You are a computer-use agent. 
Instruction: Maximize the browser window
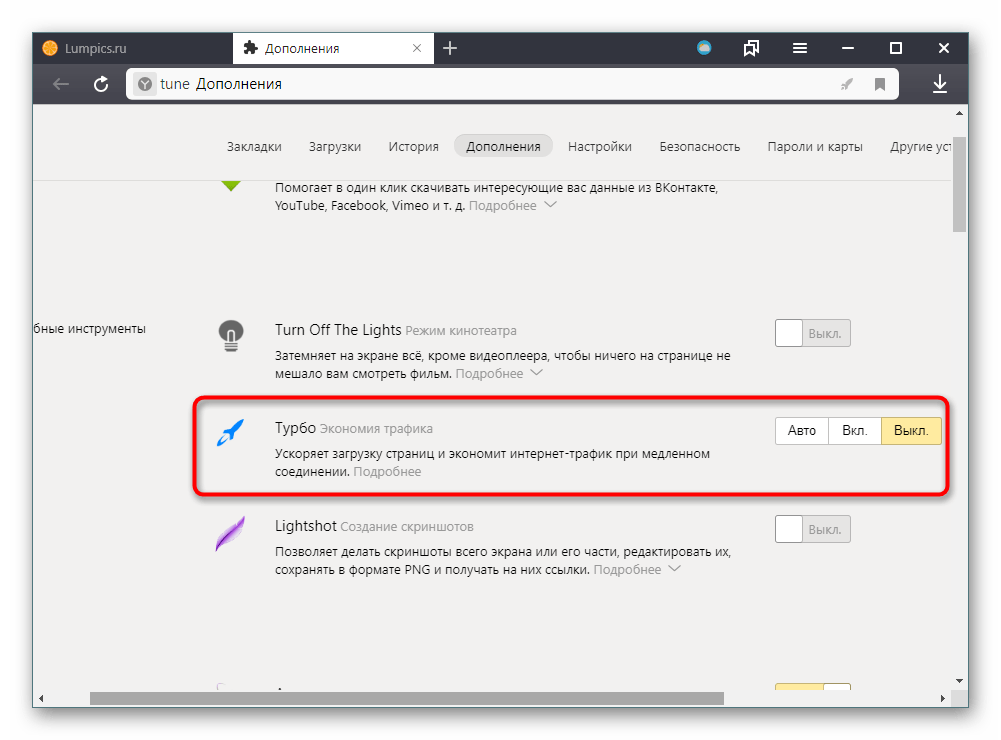click(x=896, y=48)
